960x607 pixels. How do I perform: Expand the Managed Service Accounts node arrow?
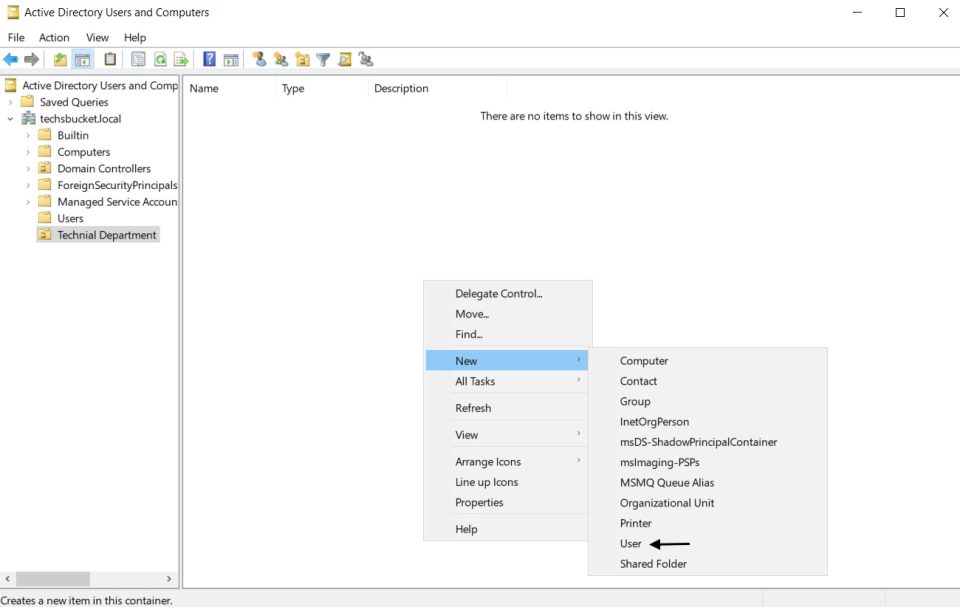[28, 202]
